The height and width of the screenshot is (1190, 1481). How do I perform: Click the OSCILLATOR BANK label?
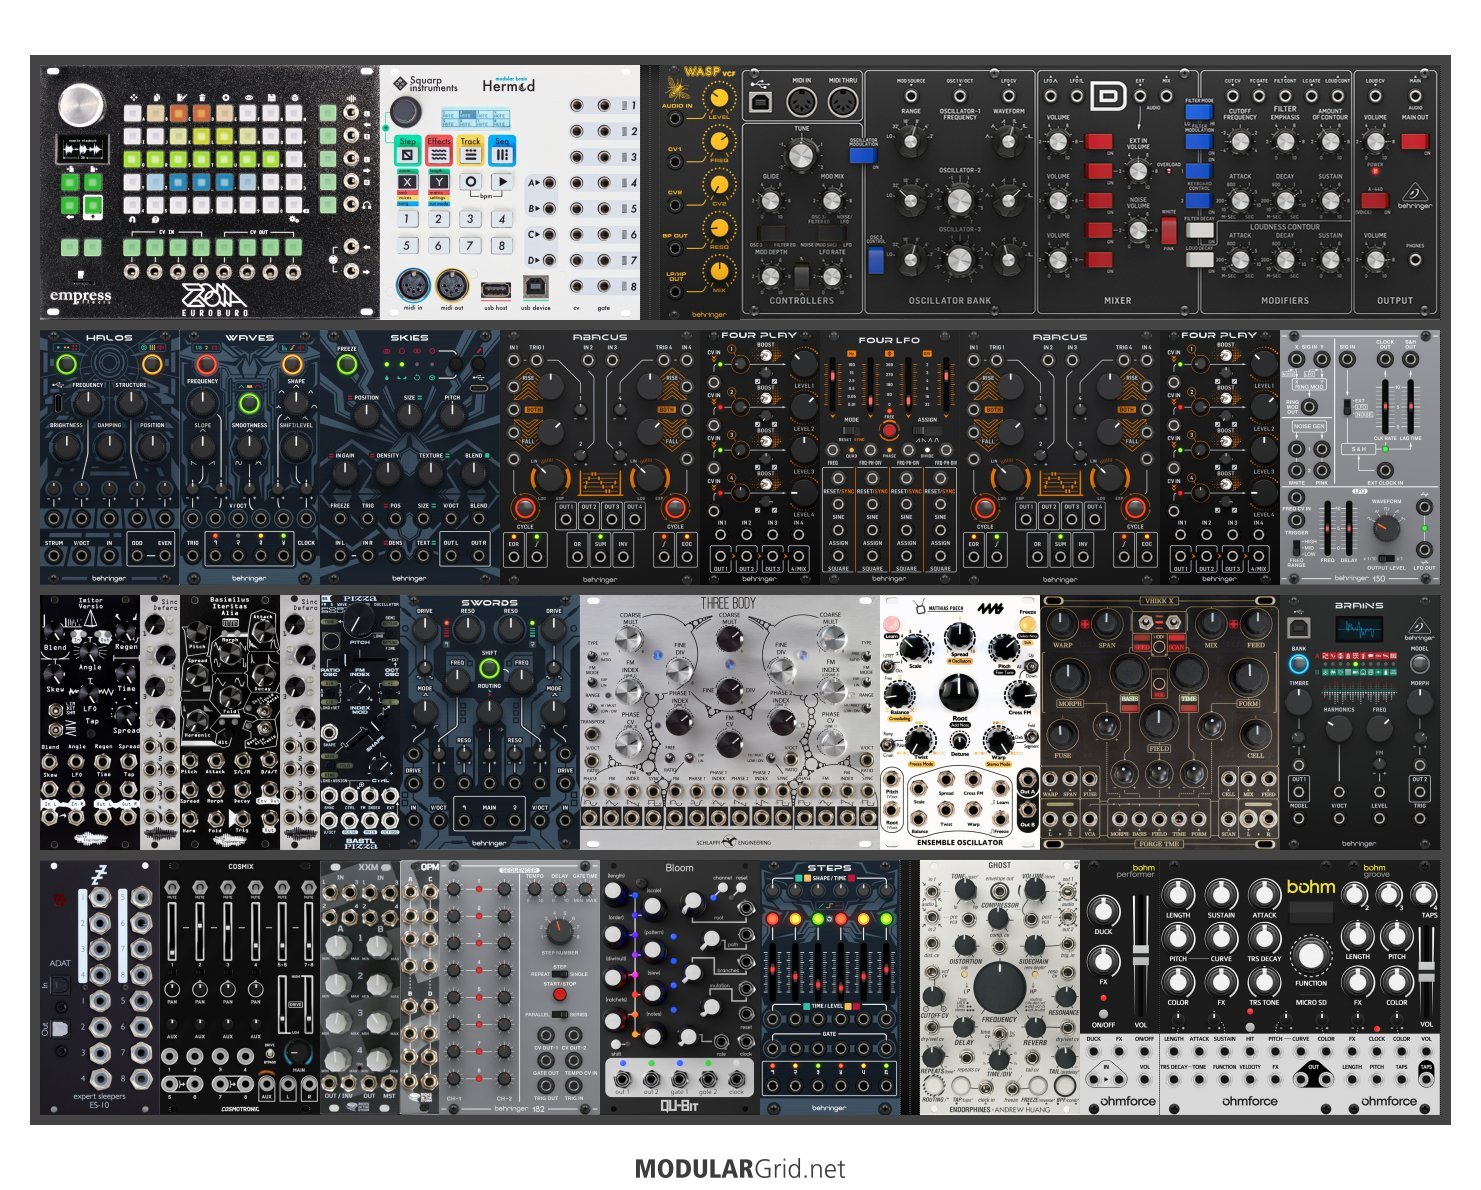(949, 300)
